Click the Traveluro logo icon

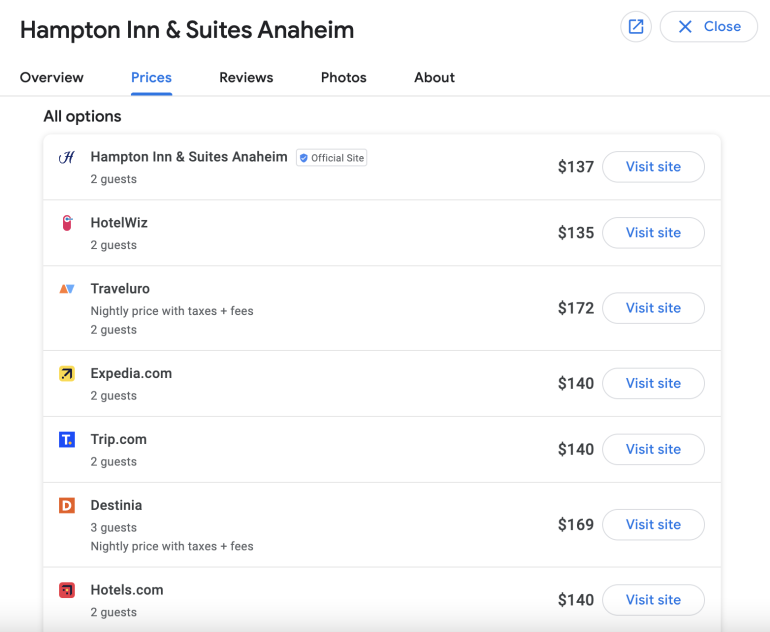(67, 289)
